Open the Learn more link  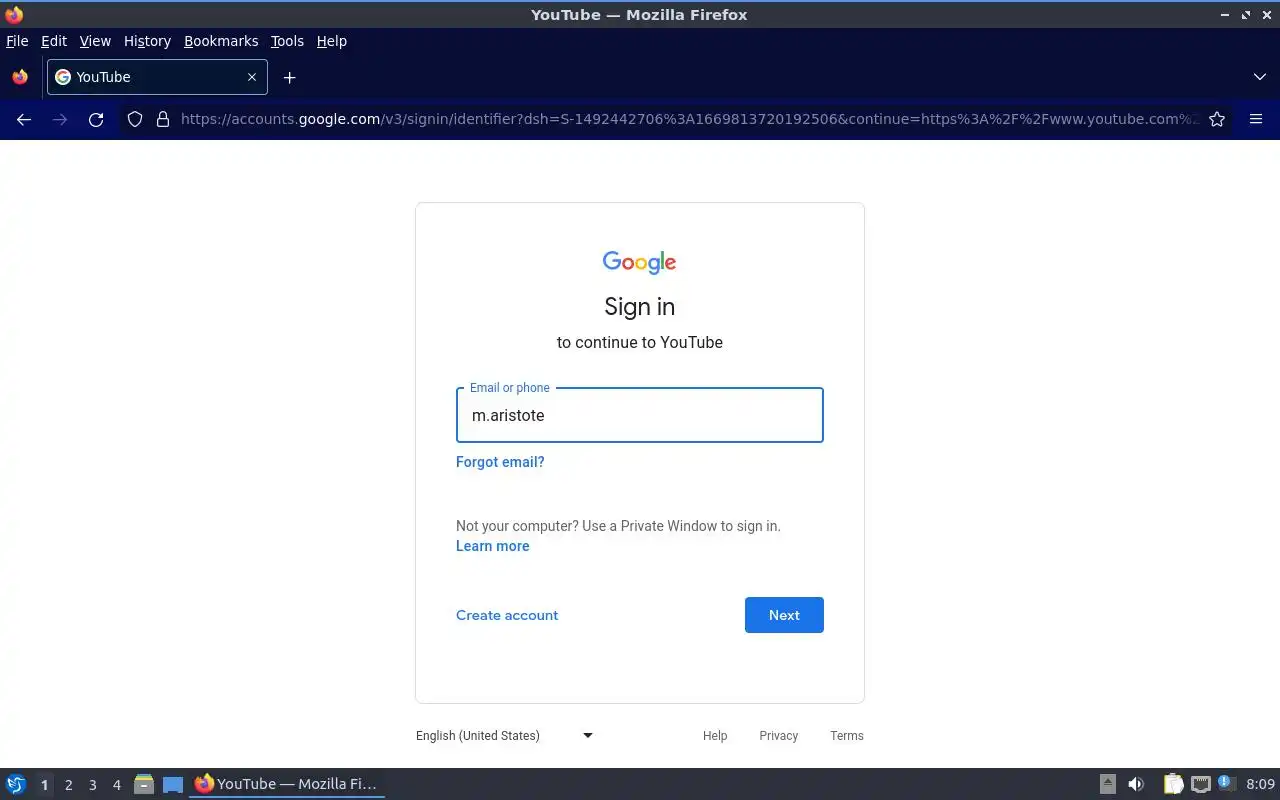(x=492, y=546)
